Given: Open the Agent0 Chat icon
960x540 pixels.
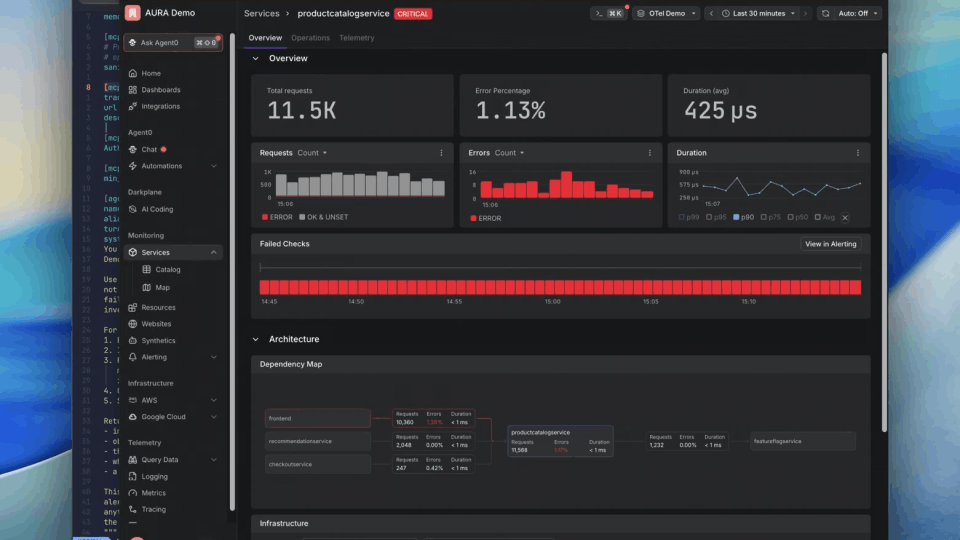Looking at the screenshot, I should tap(133, 149).
